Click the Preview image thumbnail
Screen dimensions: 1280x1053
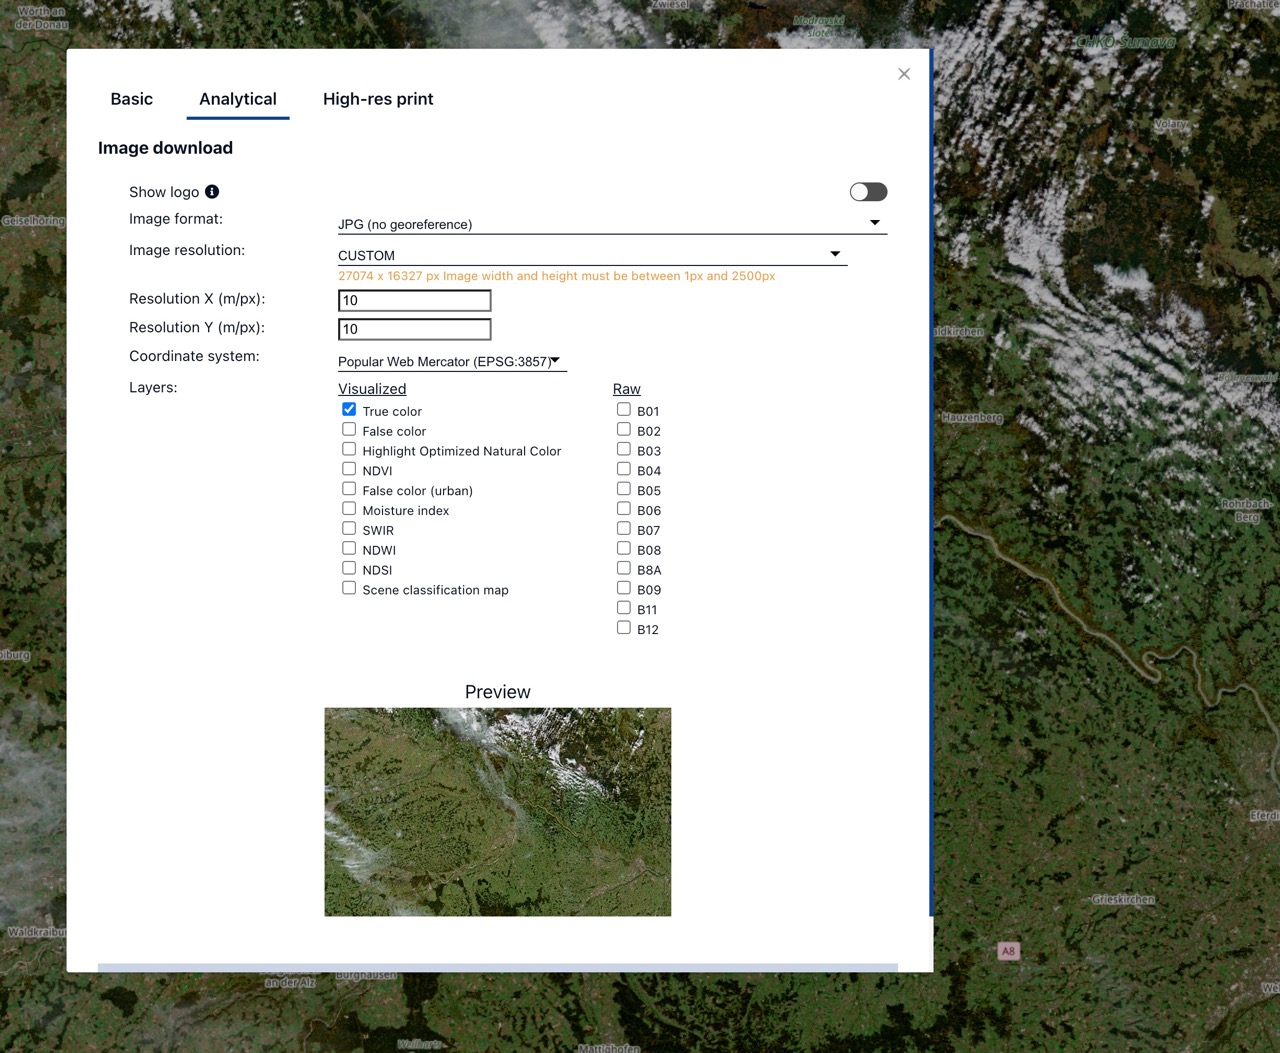coord(498,812)
